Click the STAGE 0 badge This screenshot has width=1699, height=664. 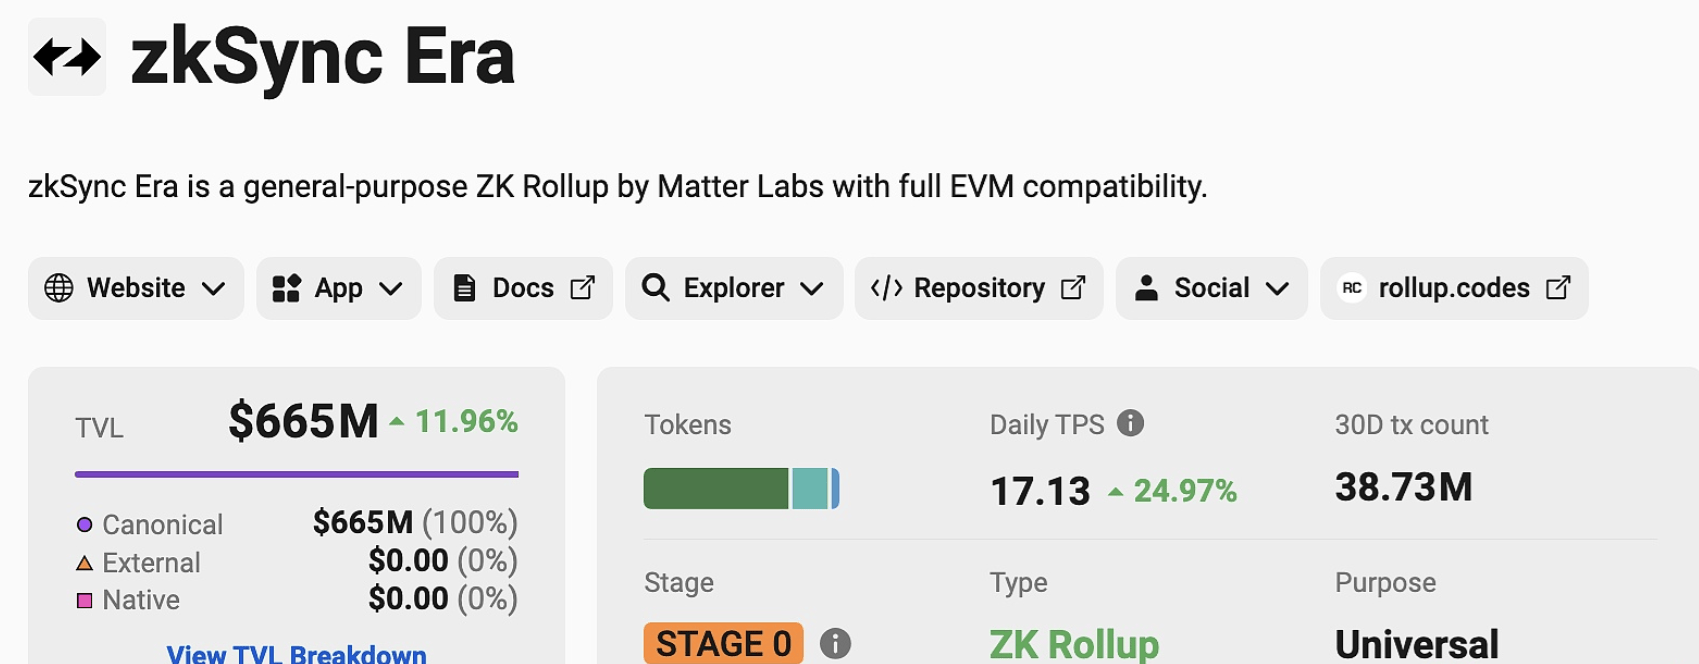(723, 644)
